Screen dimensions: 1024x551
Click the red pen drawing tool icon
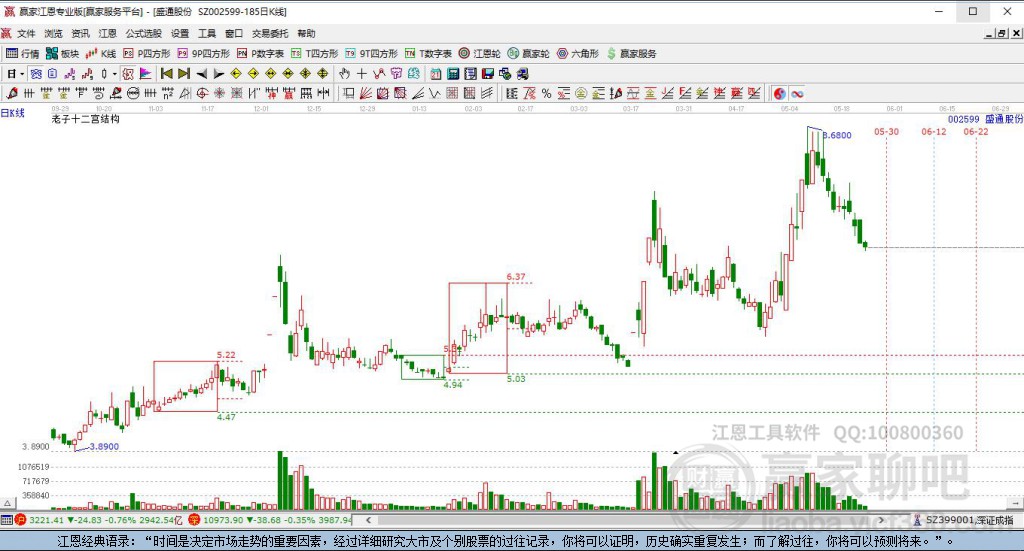click(x=11, y=93)
